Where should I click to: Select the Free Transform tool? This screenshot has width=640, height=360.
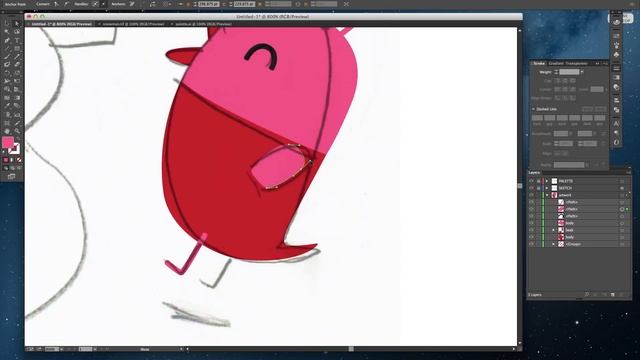(17, 81)
